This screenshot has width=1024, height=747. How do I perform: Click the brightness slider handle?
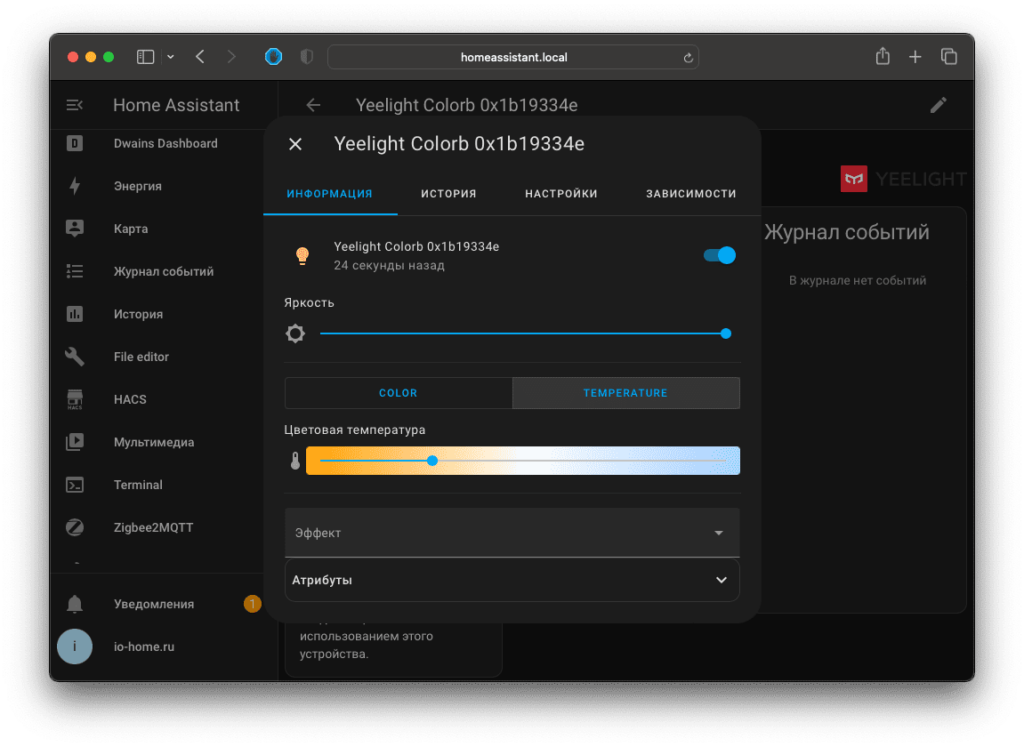726,334
